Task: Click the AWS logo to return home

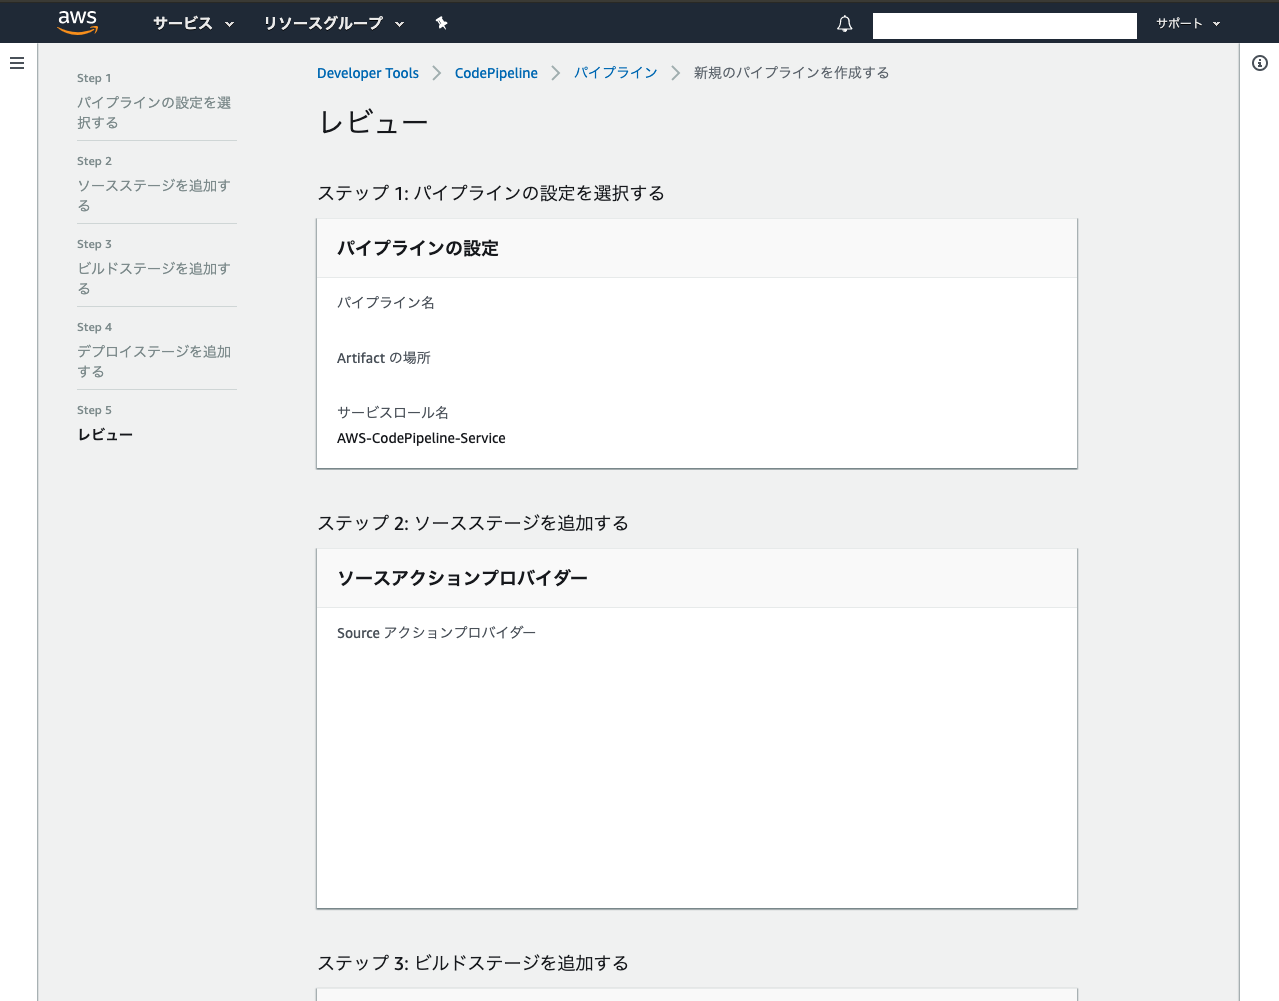Action: [x=77, y=22]
